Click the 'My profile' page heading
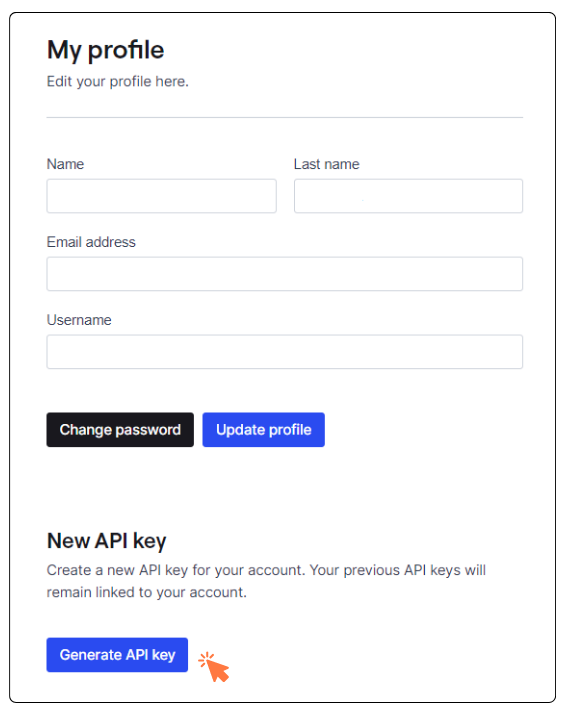This screenshot has width=567, height=713. point(105,50)
